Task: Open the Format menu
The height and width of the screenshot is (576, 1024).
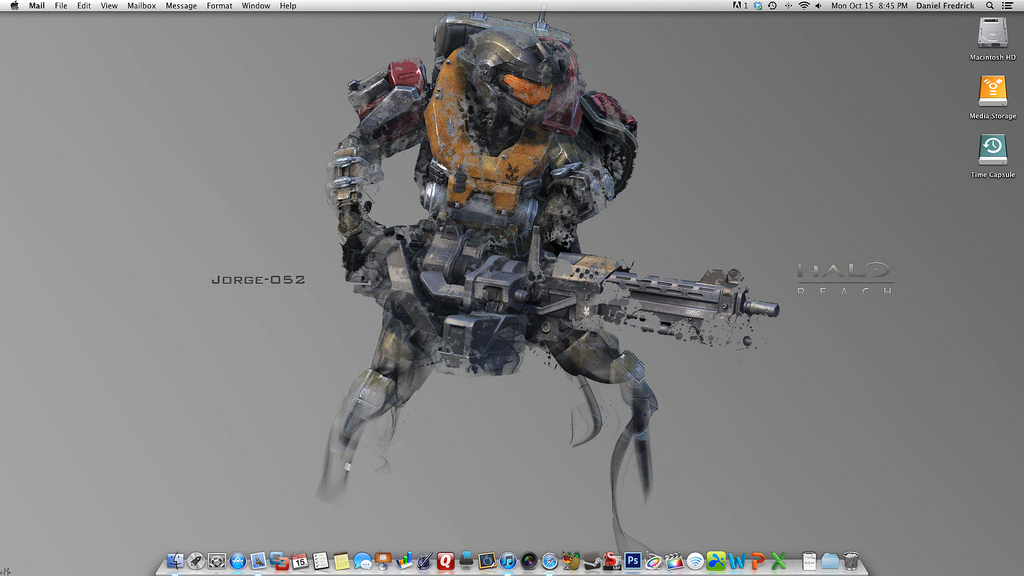Action: (219, 6)
